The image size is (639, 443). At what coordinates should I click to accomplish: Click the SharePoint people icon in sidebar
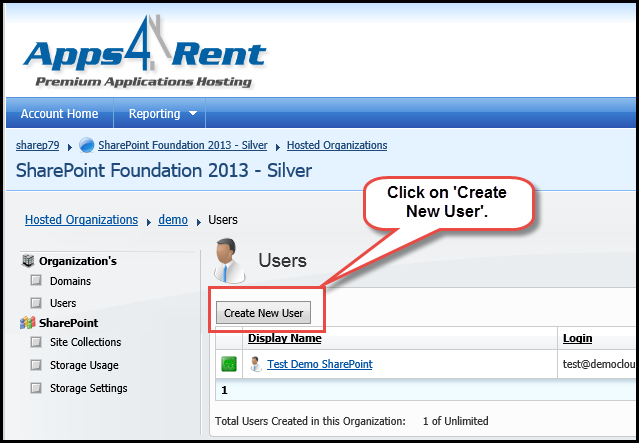[x=28, y=323]
